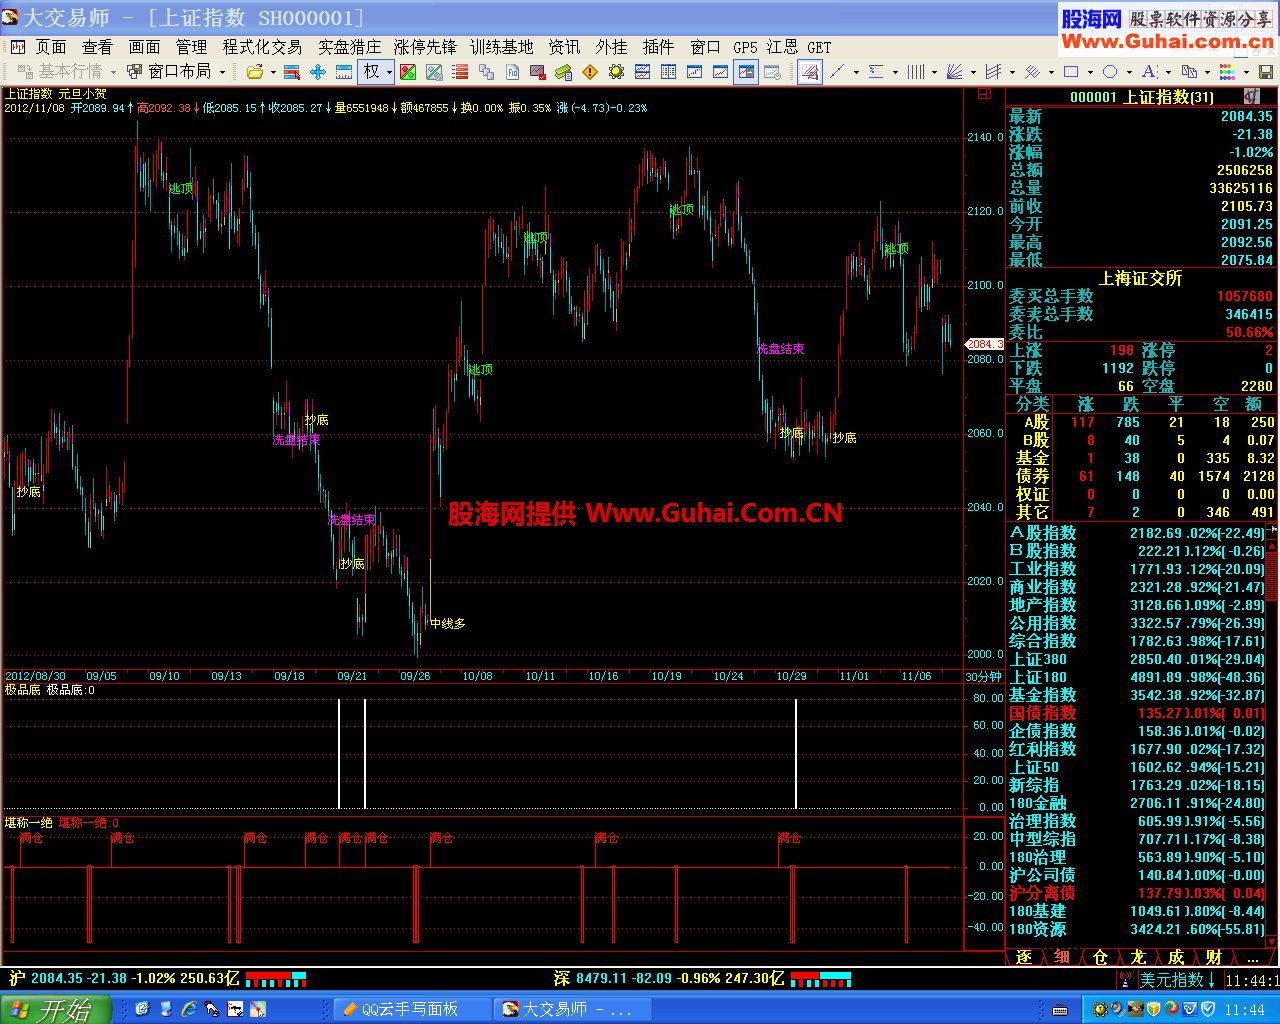
Task: Select the rectangle drawing tool
Action: pos(1071,72)
